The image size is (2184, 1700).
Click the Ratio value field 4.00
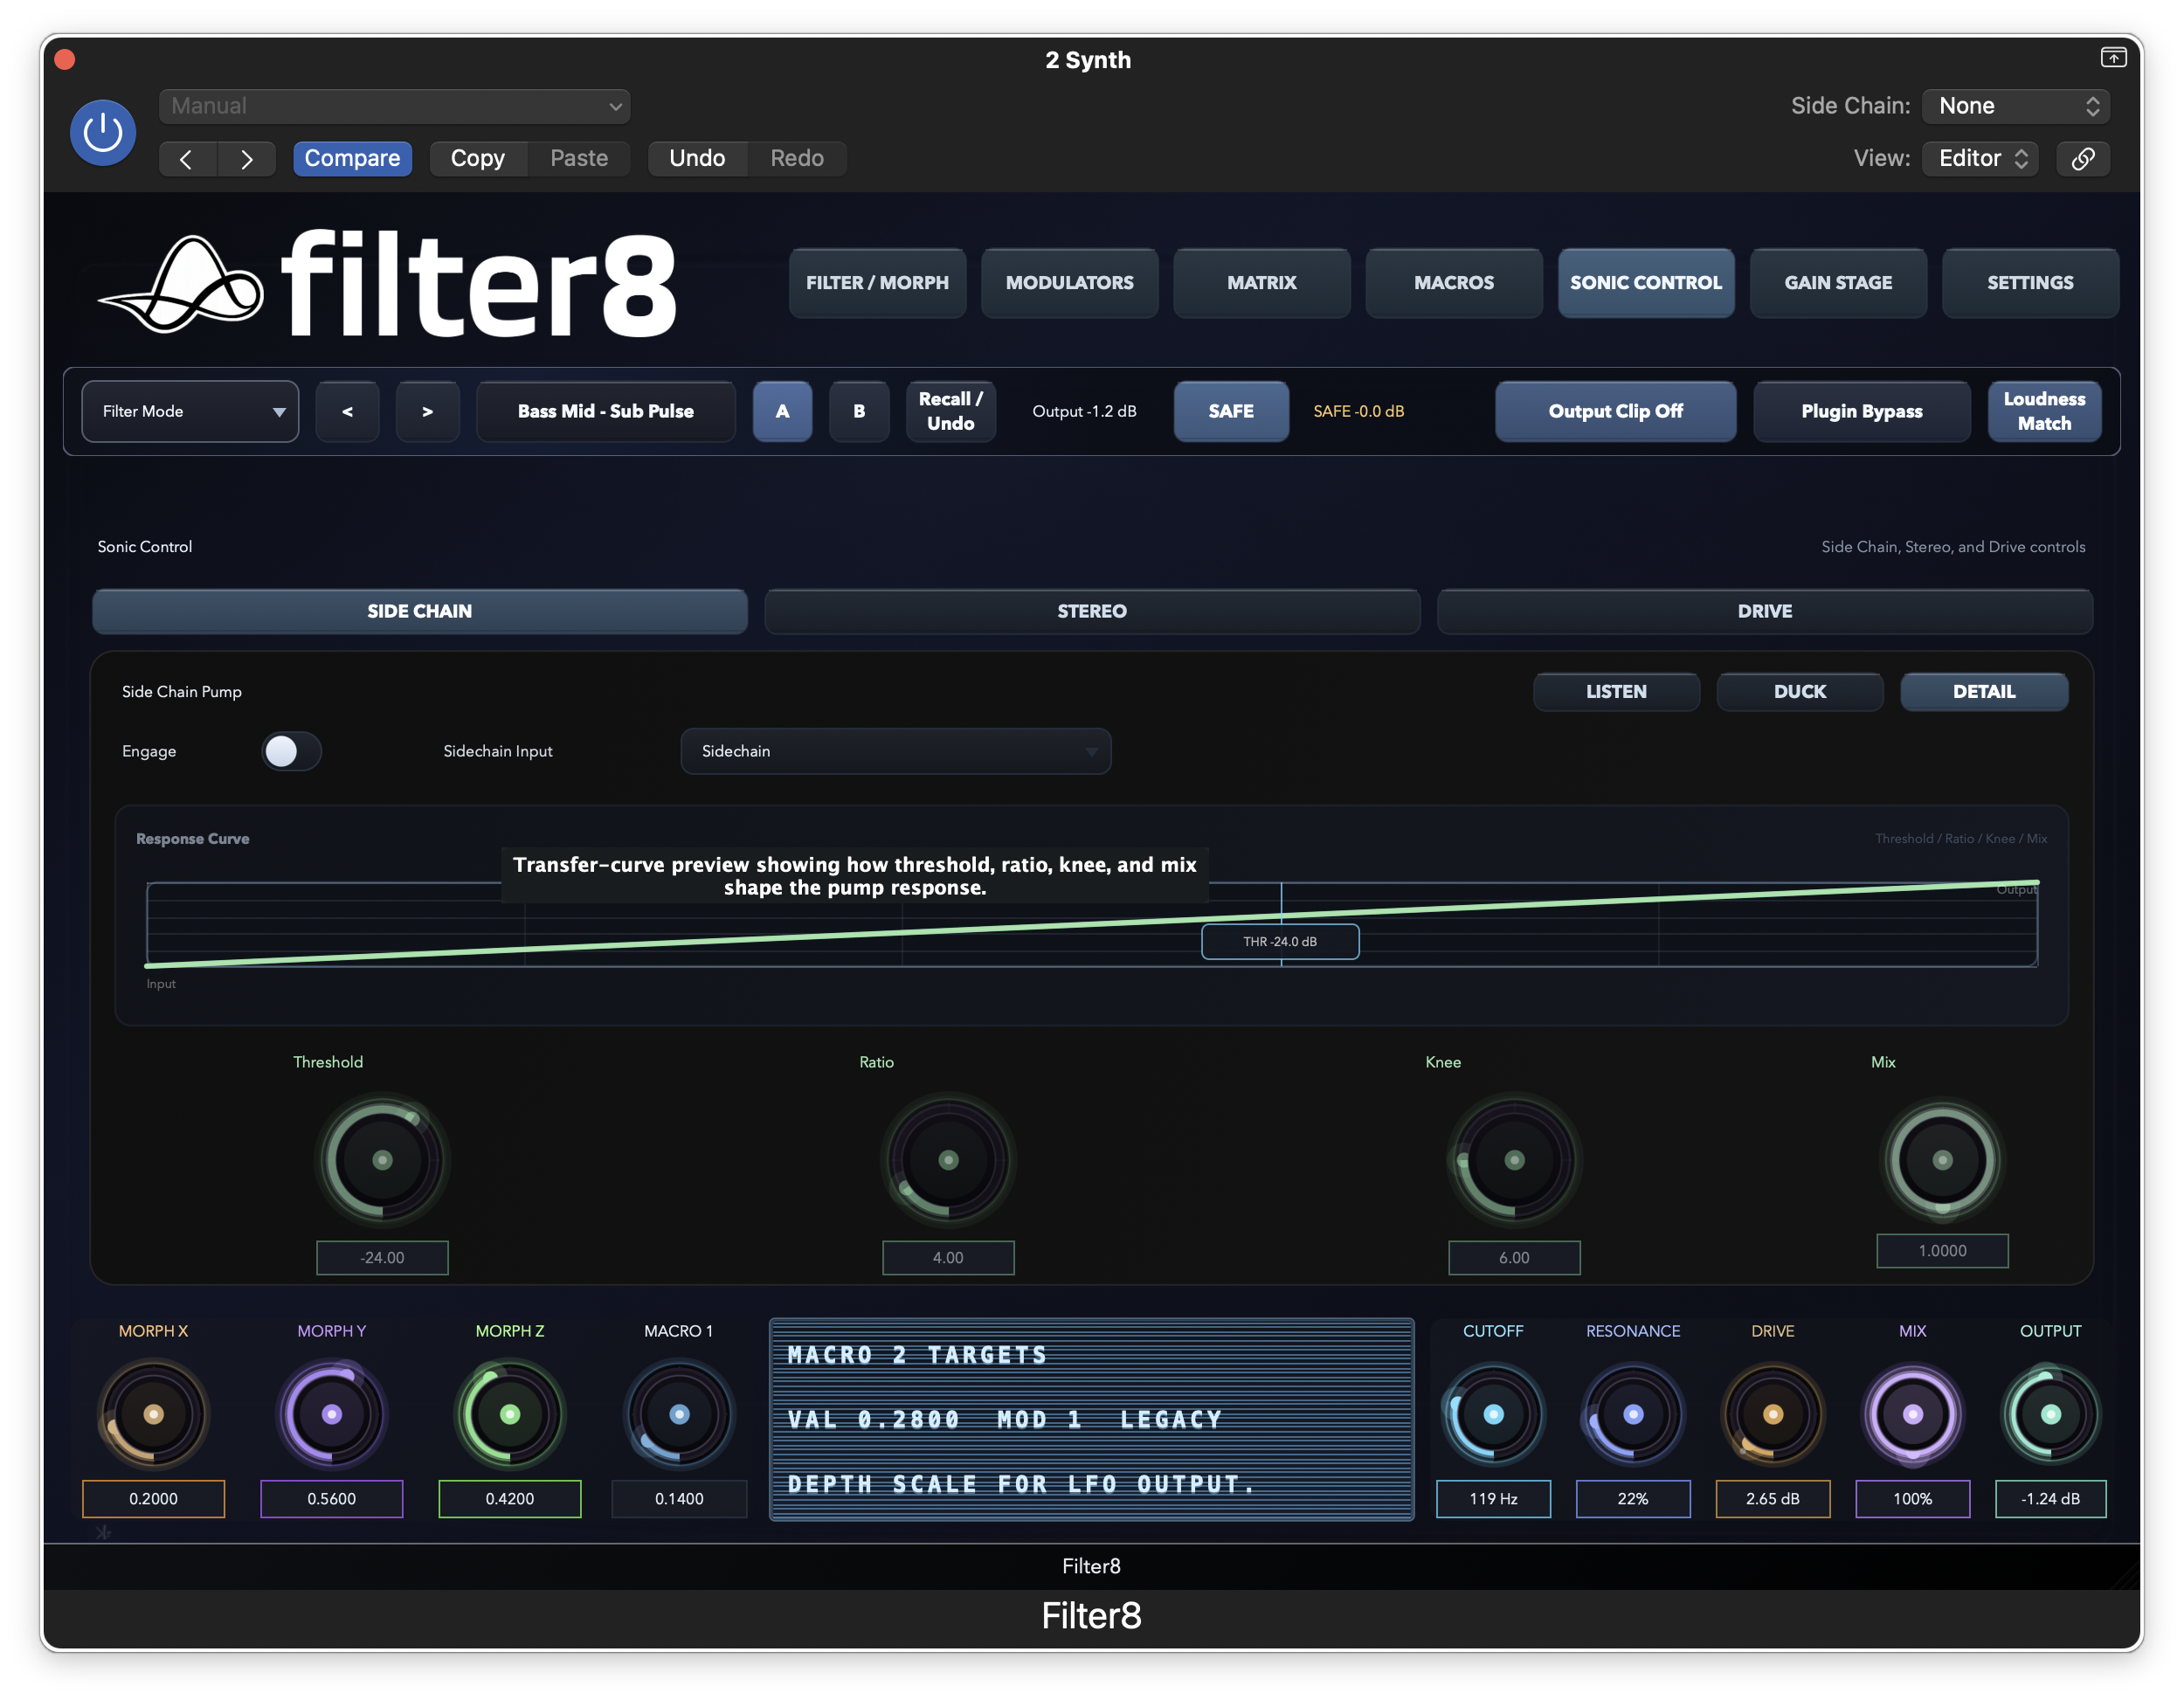[x=948, y=1257]
